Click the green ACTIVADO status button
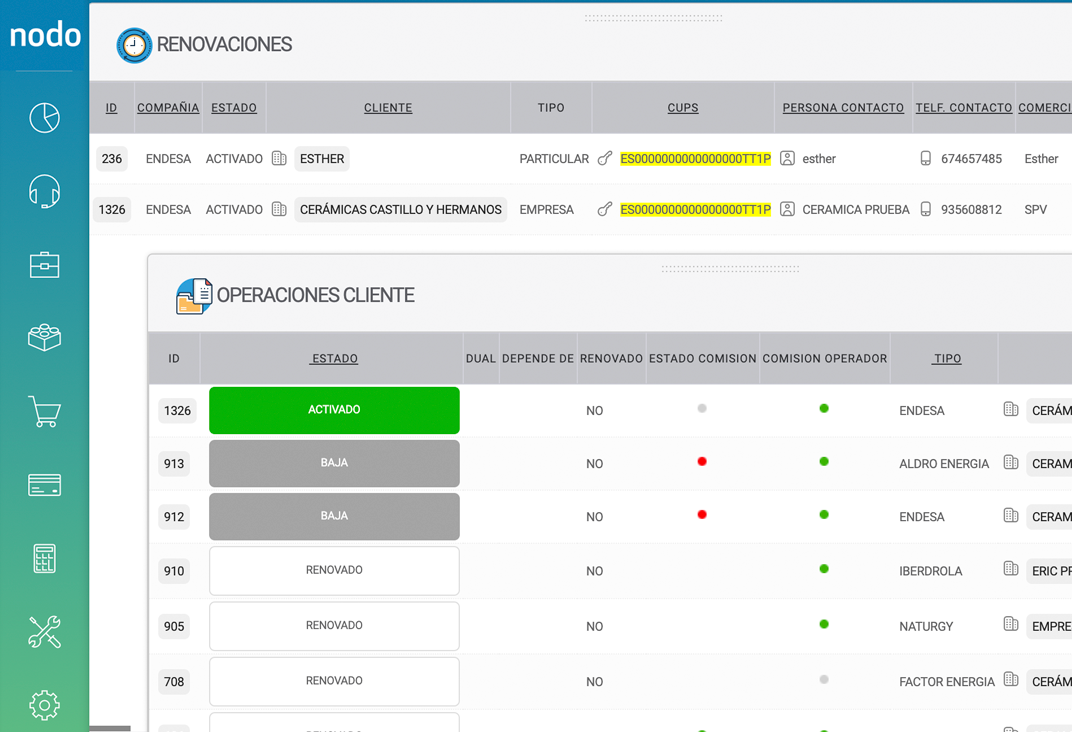The width and height of the screenshot is (1072, 732). [x=334, y=410]
